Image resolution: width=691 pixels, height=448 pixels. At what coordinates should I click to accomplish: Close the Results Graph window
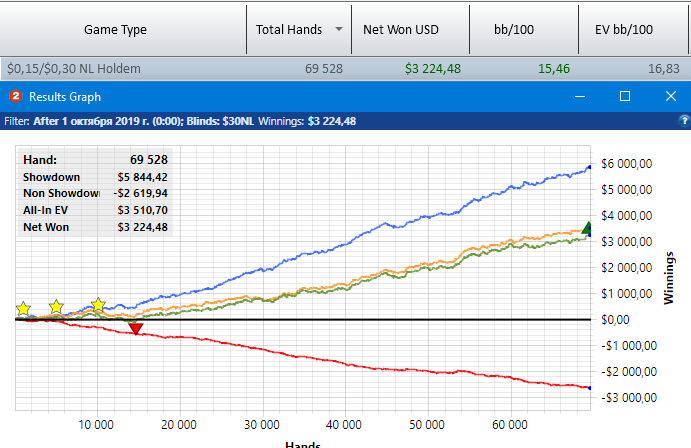coord(671,96)
